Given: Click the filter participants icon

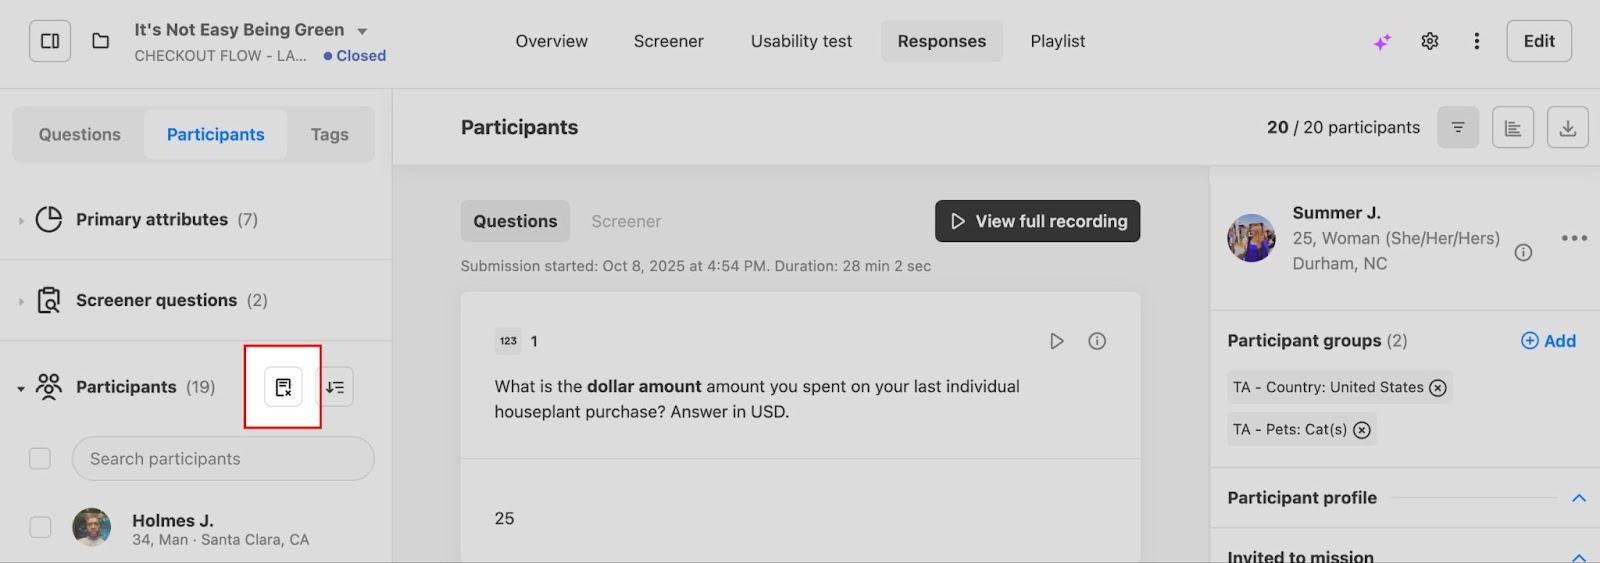Looking at the screenshot, I should click(1458, 128).
